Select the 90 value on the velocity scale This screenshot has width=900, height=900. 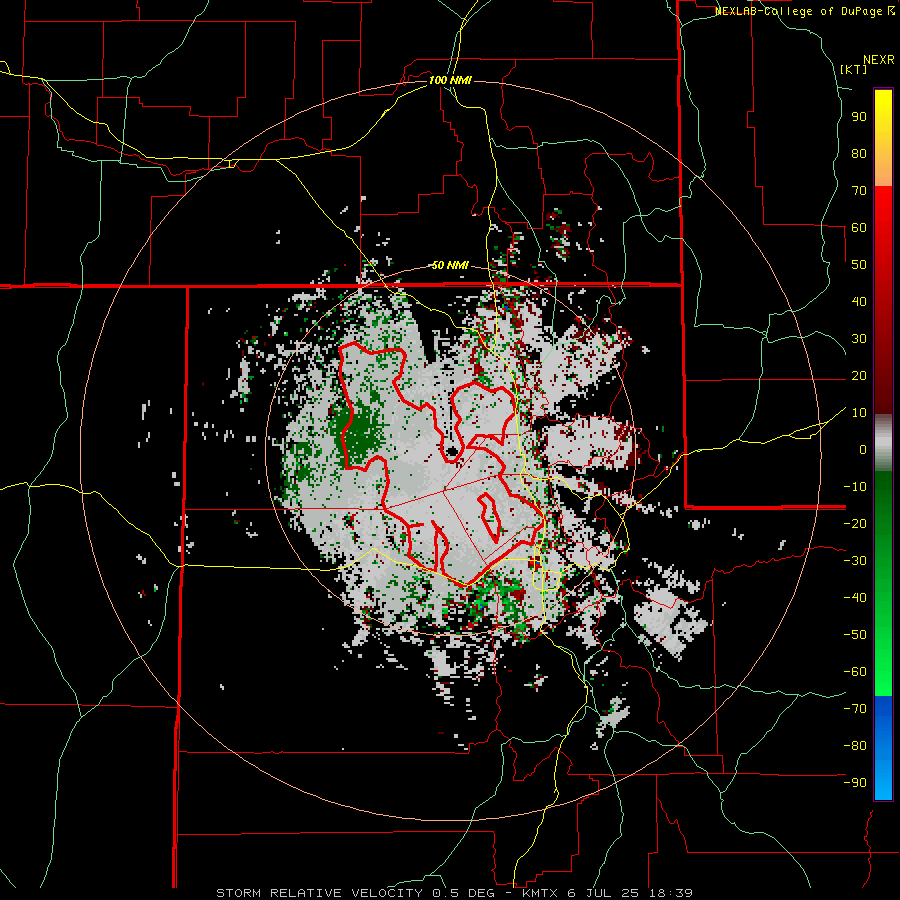coord(859,117)
